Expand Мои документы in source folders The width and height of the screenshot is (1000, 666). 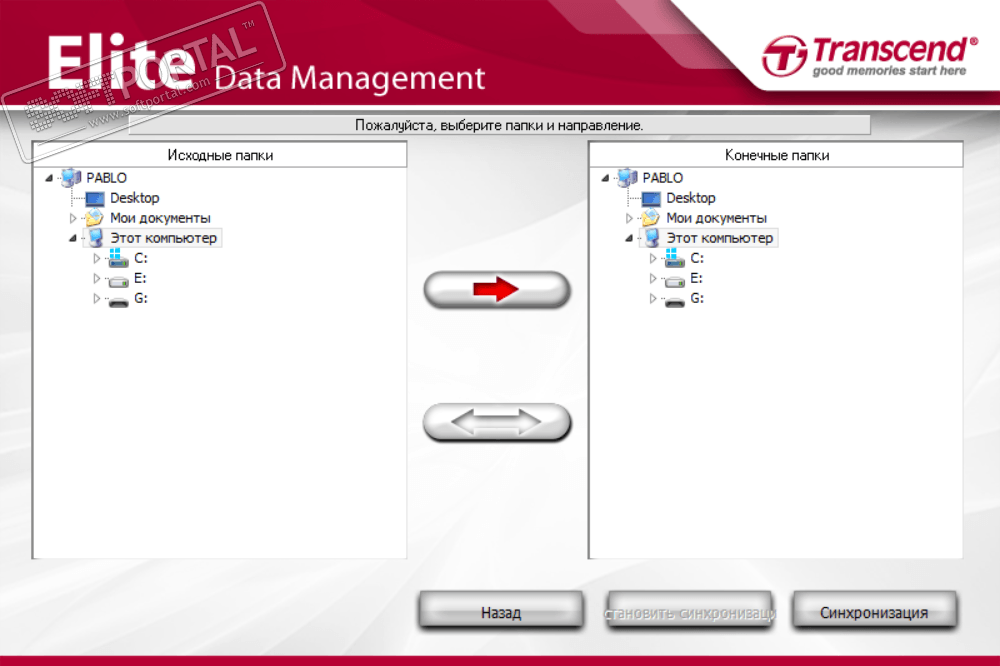pos(73,218)
